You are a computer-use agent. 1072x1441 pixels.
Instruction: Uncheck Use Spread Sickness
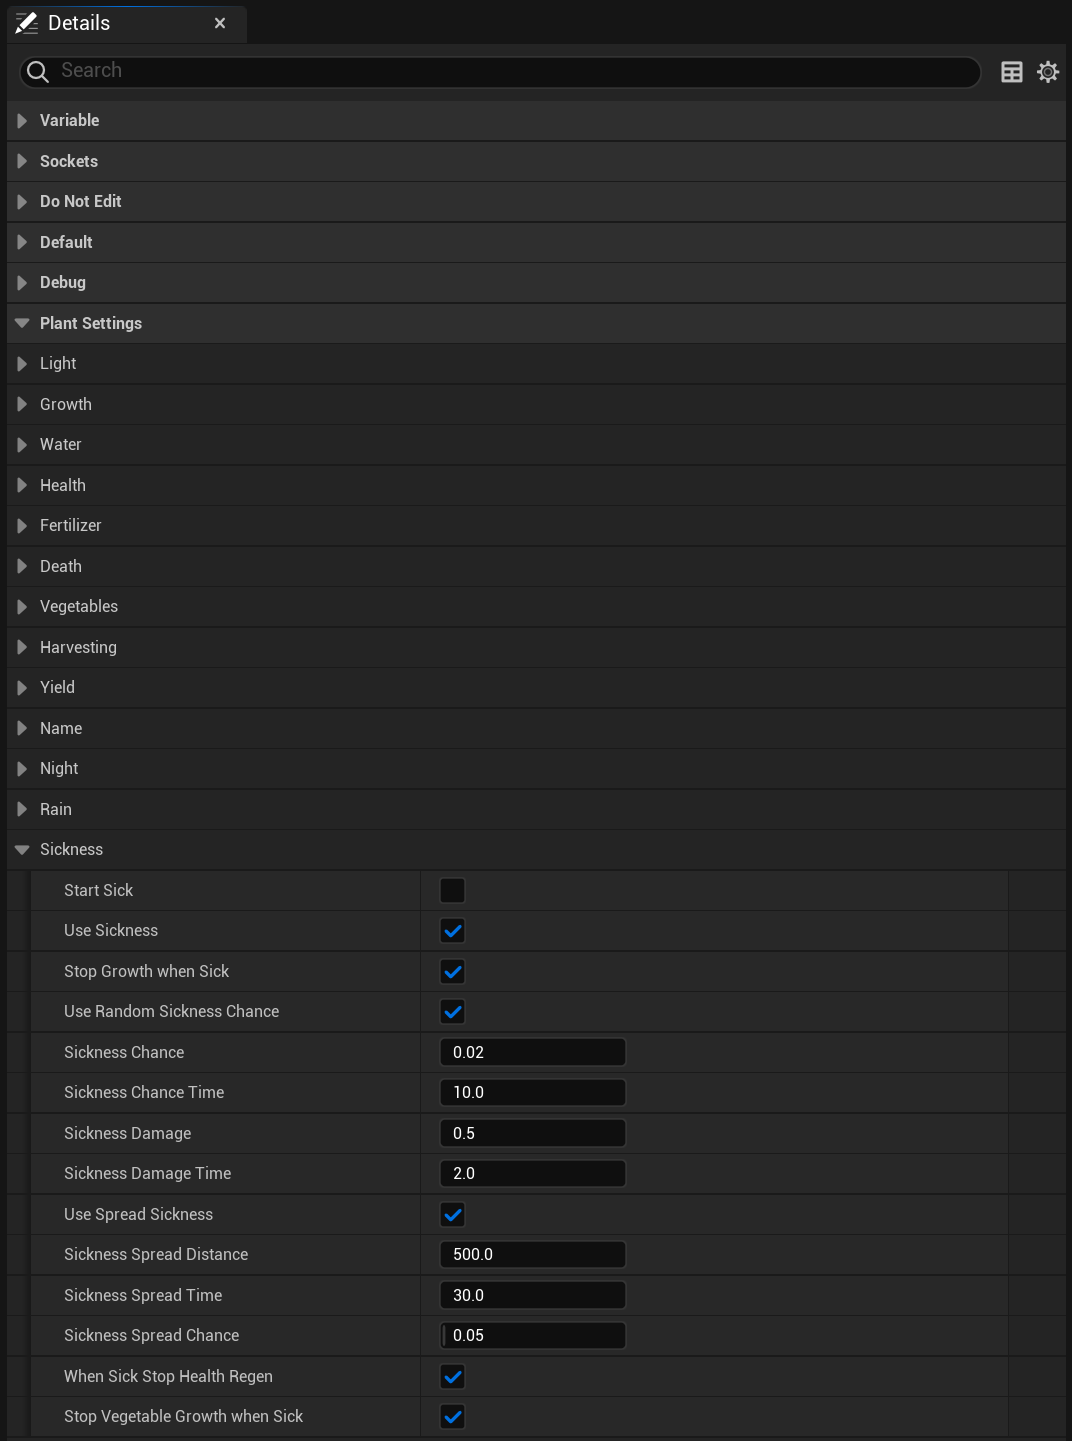tap(452, 1214)
